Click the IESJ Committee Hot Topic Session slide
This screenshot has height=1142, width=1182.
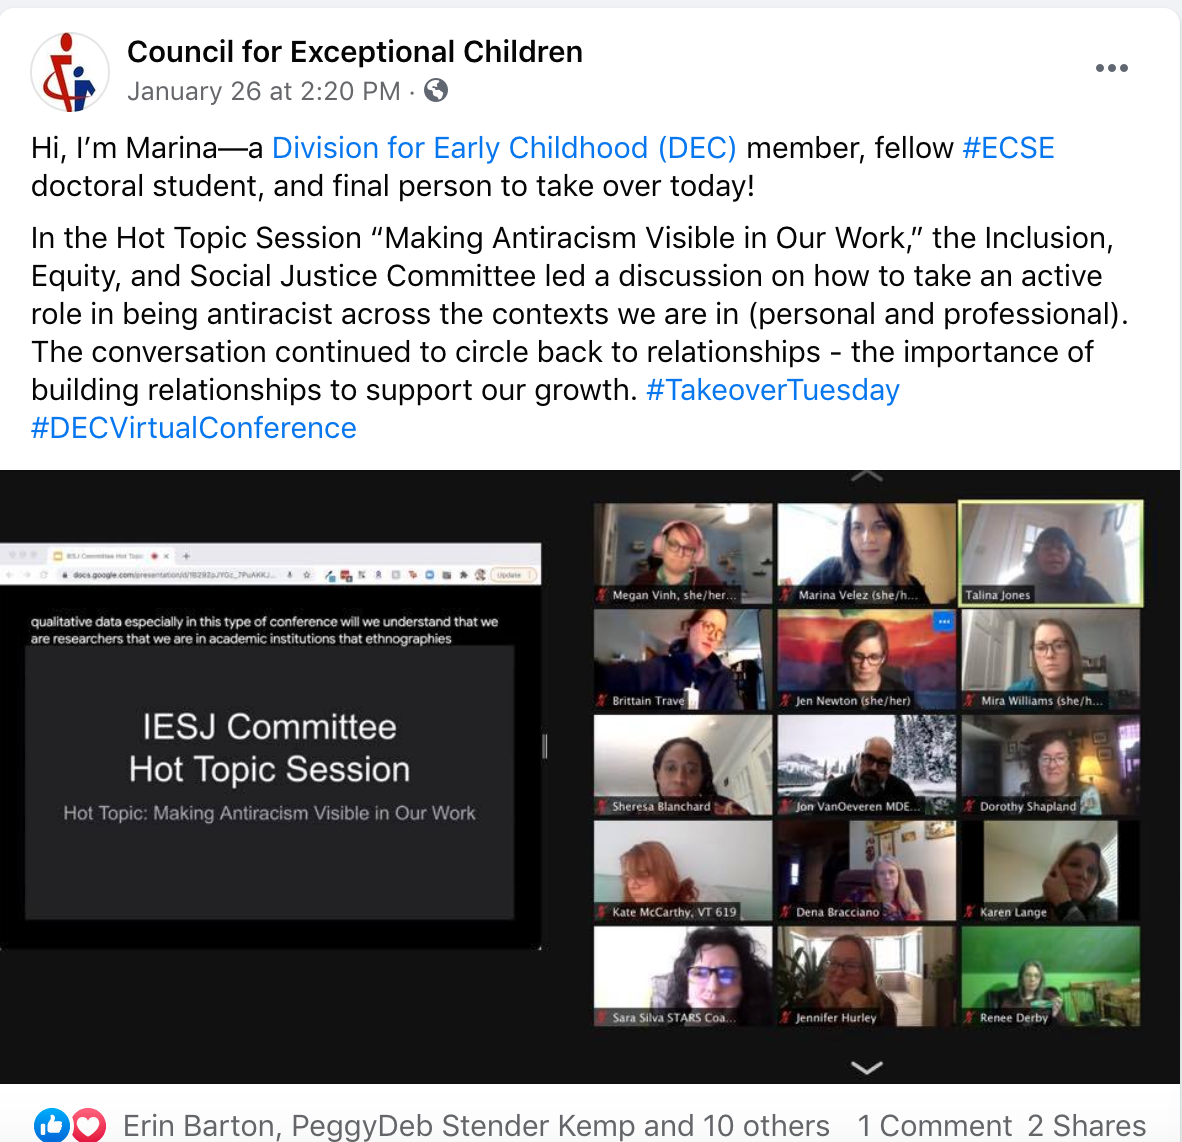(x=270, y=782)
